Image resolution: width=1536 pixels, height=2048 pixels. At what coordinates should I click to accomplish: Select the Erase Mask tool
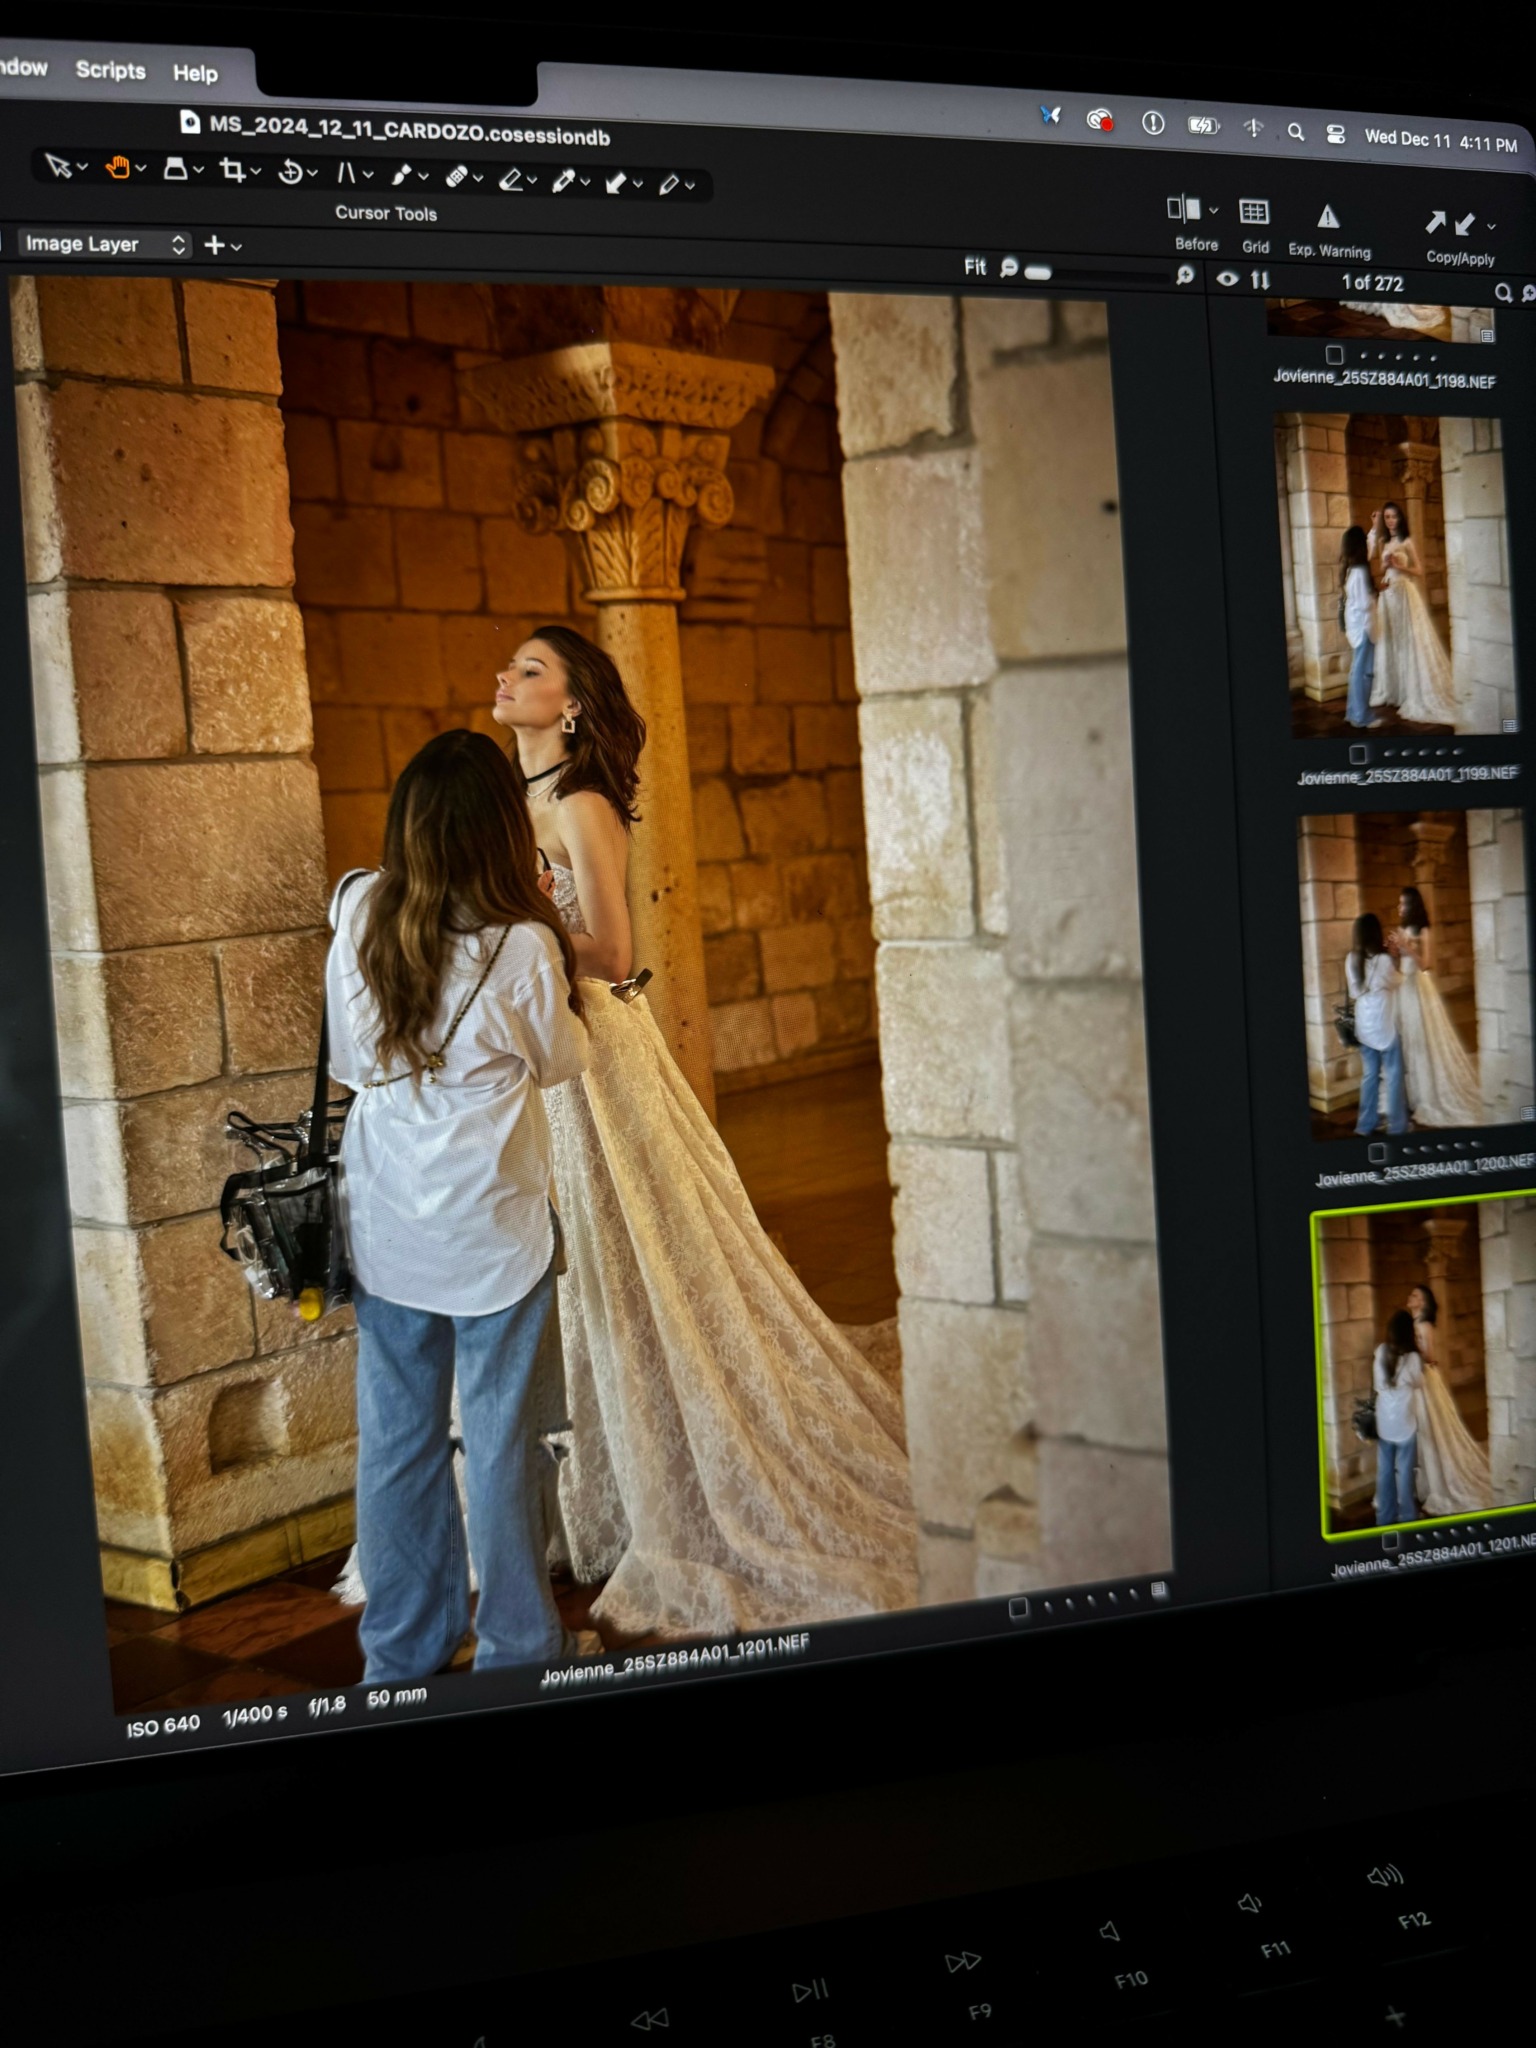(x=511, y=180)
